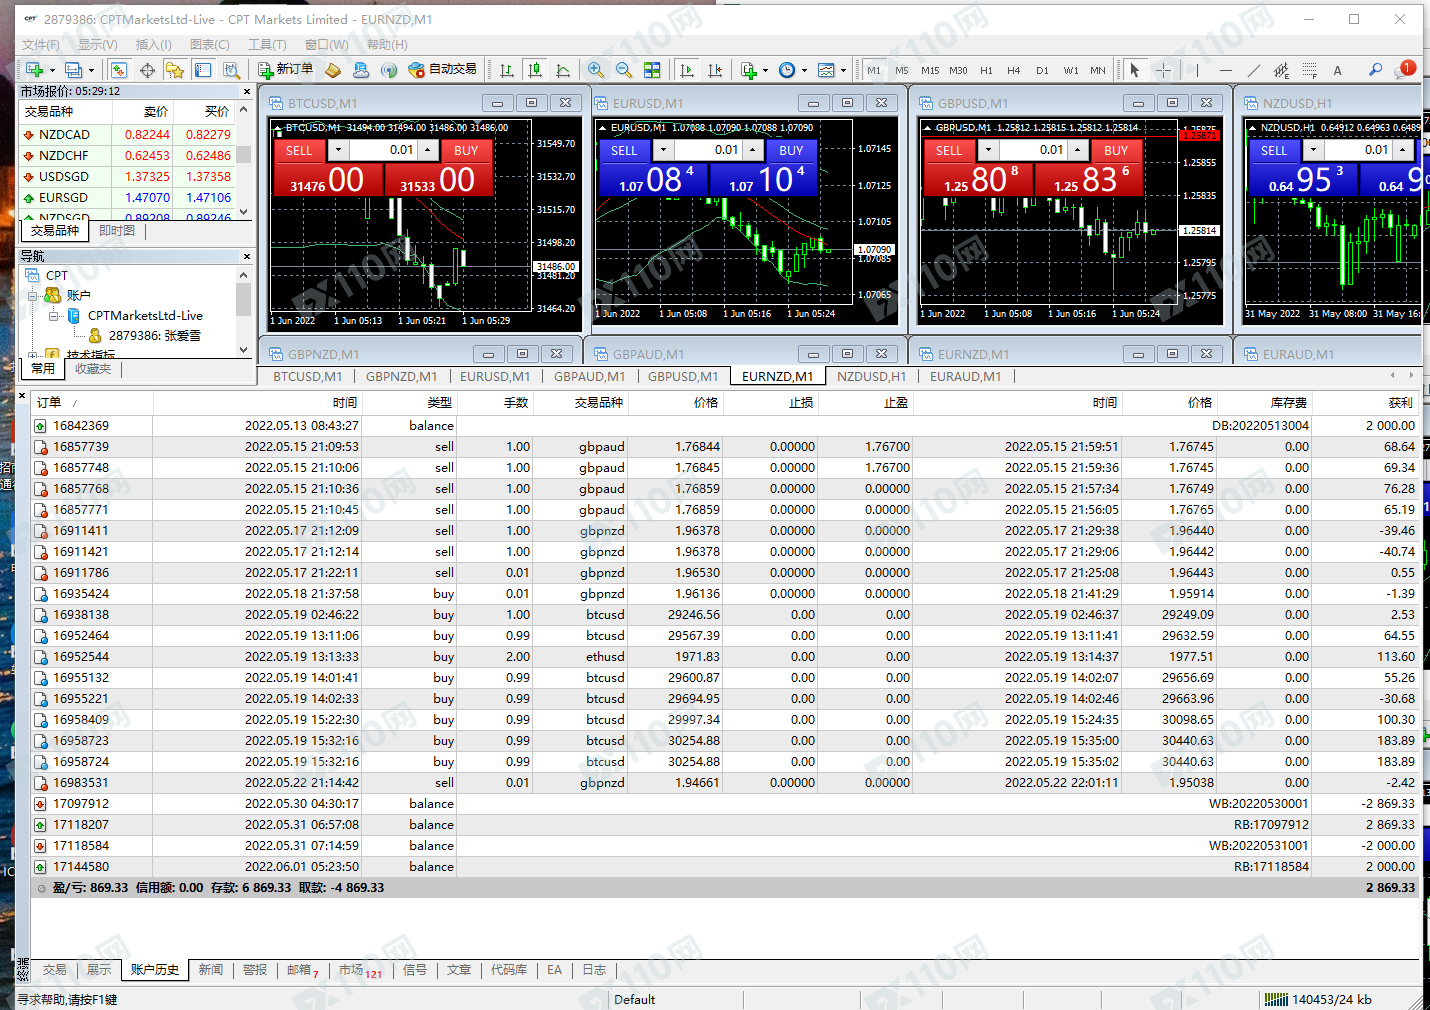Open the 图表(C) menu
The width and height of the screenshot is (1430, 1010).
tap(209, 44)
